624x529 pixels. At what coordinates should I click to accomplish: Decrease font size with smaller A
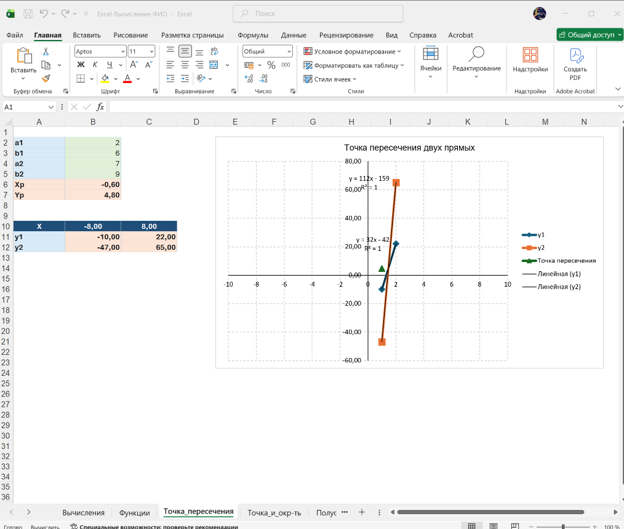148,65
